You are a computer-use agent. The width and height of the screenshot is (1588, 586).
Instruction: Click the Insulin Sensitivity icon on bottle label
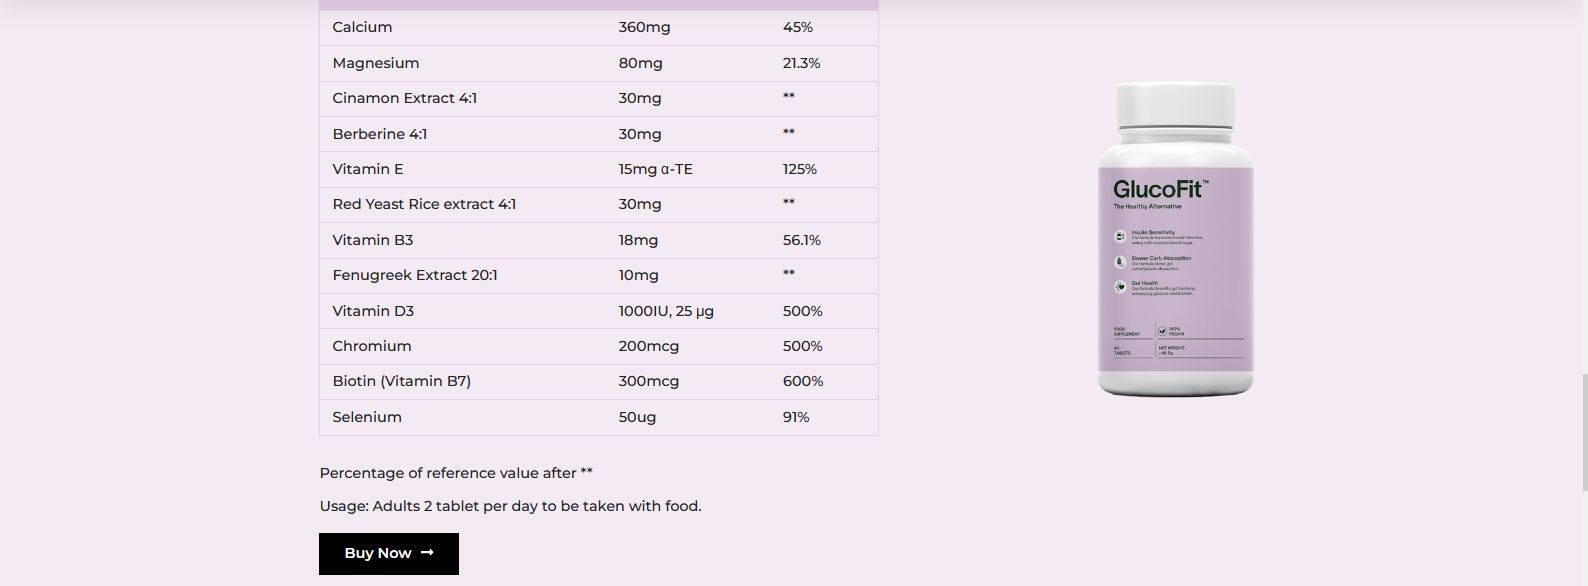point(1120,237)
